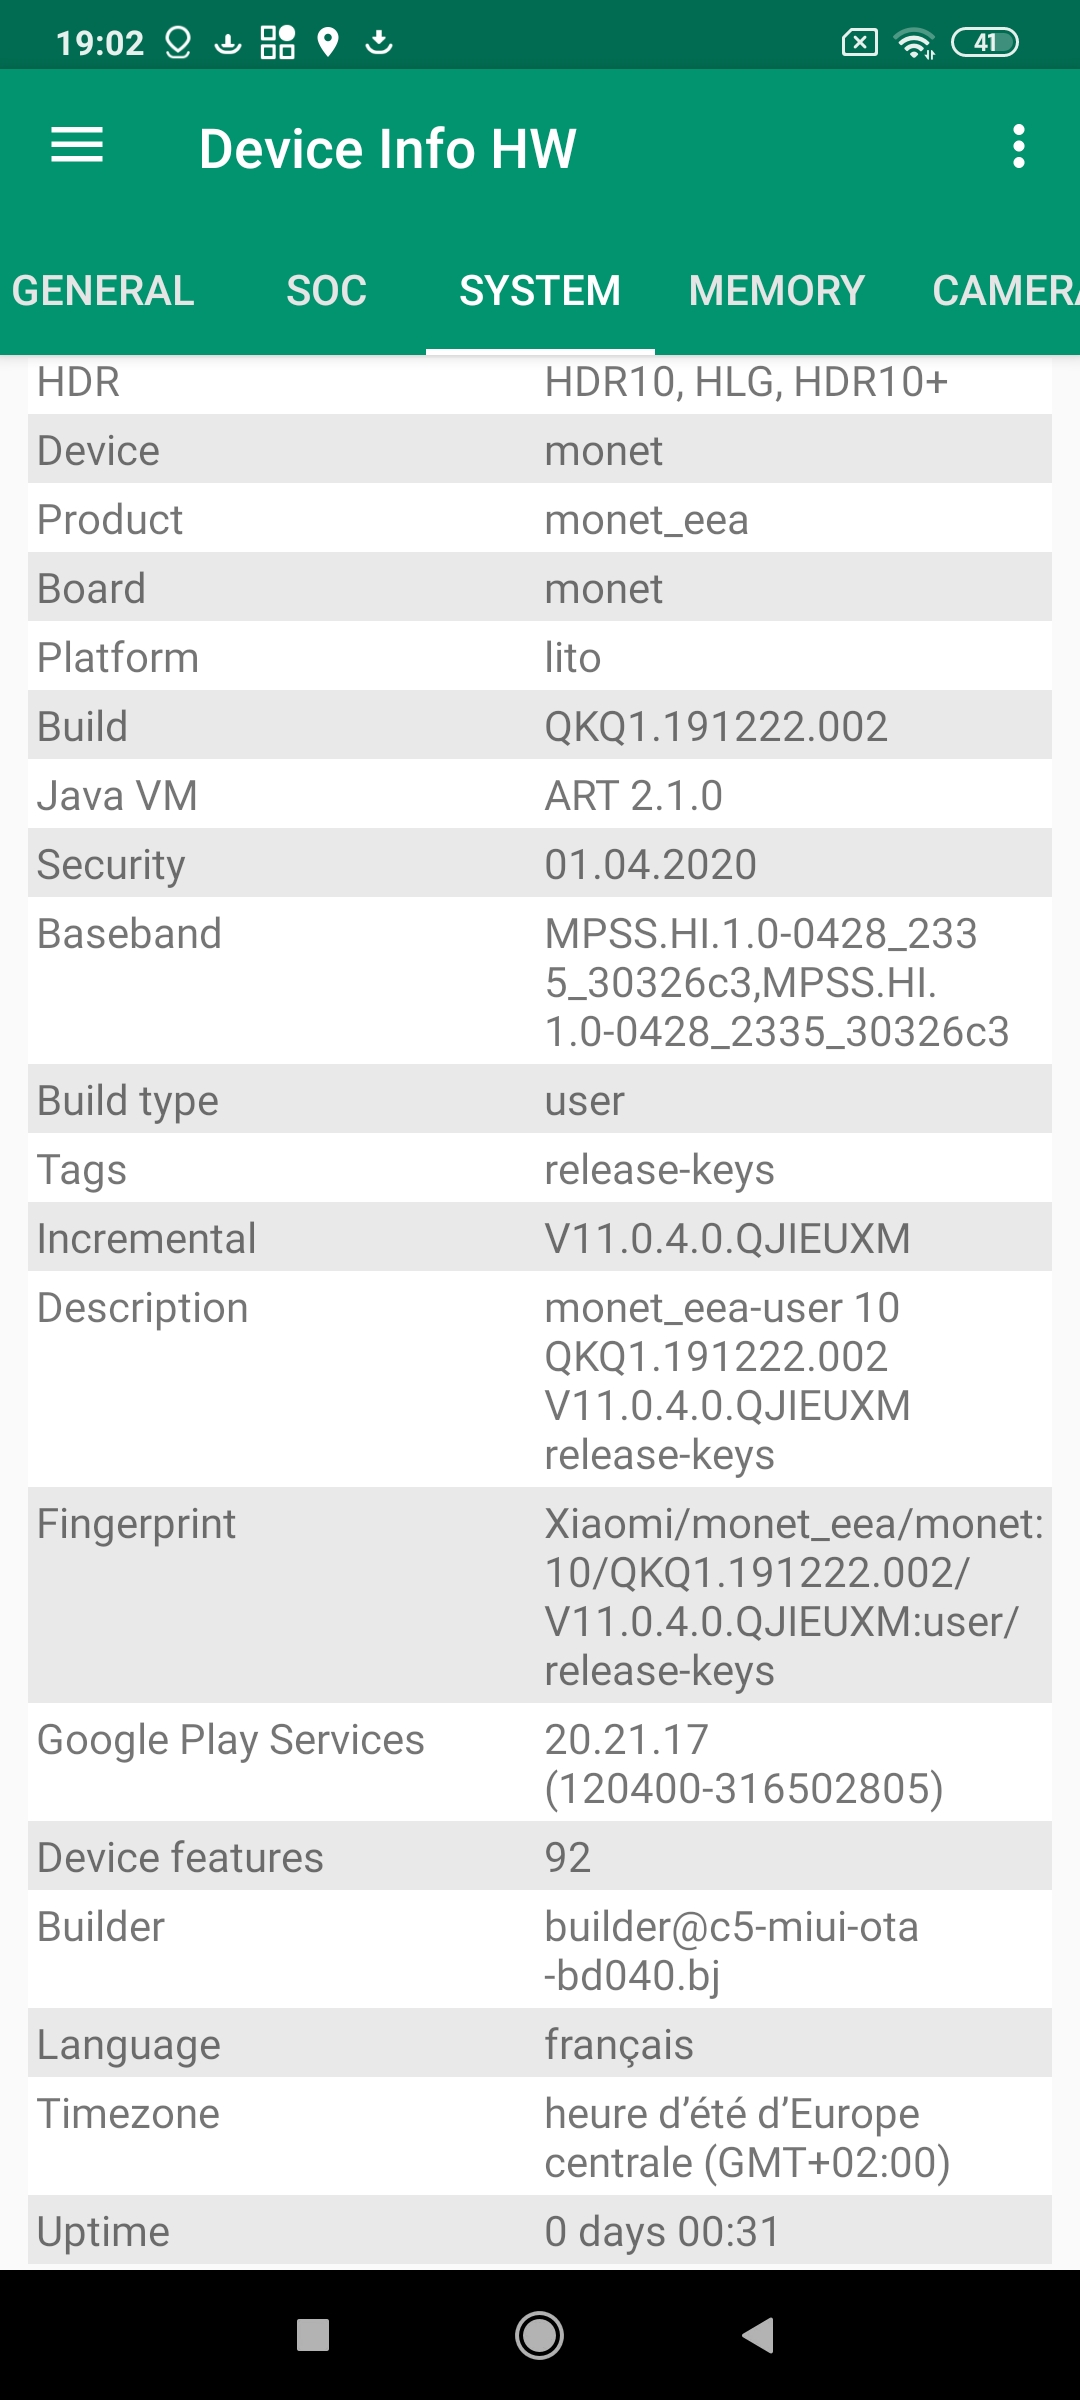Select the Google Play Services row
1080x2400 pixels.
pyautogui.click(x=540, y=1763)
